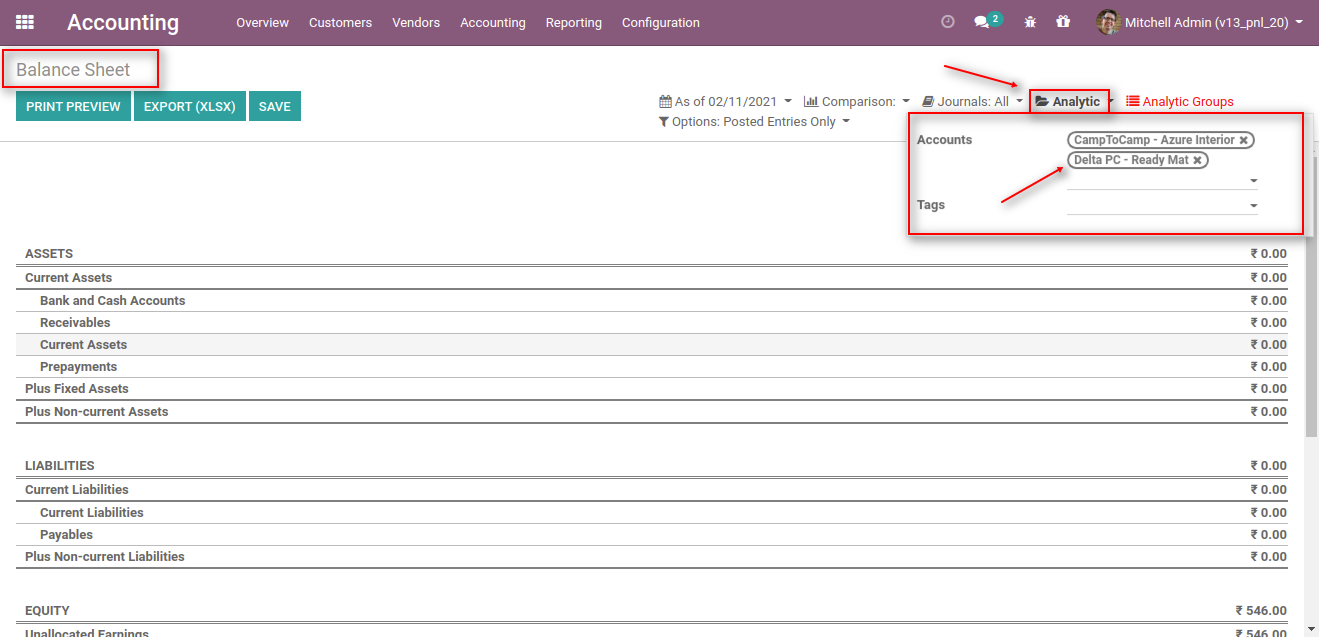Click the PRINT PREVIEW button
The width and height of the screenshot is (1319, 637).
coord(72,105)
